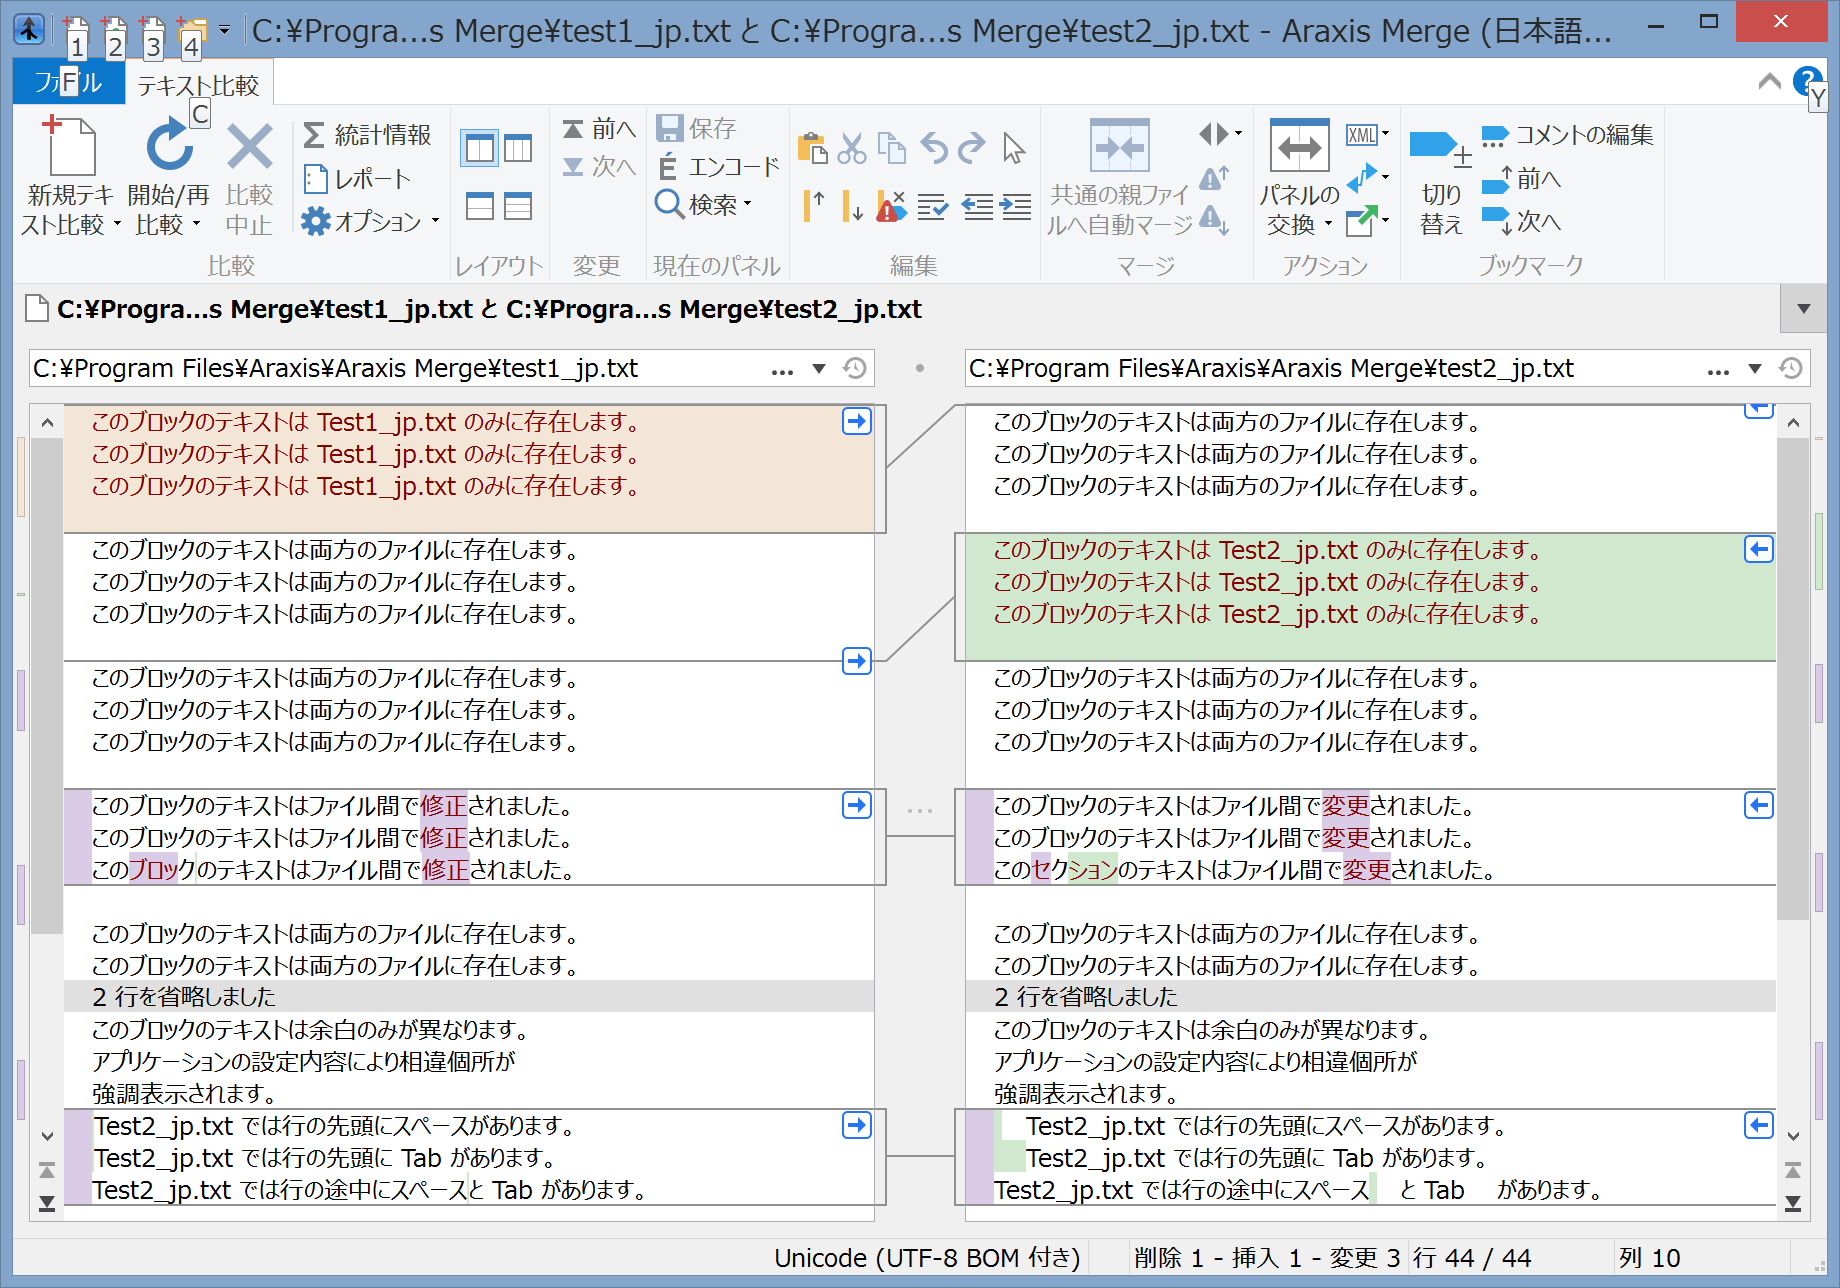Image resolution: width=1840 pixels, height=1288 pixels.
Task: Click the help question mark icon
Action: (1806, 80)
